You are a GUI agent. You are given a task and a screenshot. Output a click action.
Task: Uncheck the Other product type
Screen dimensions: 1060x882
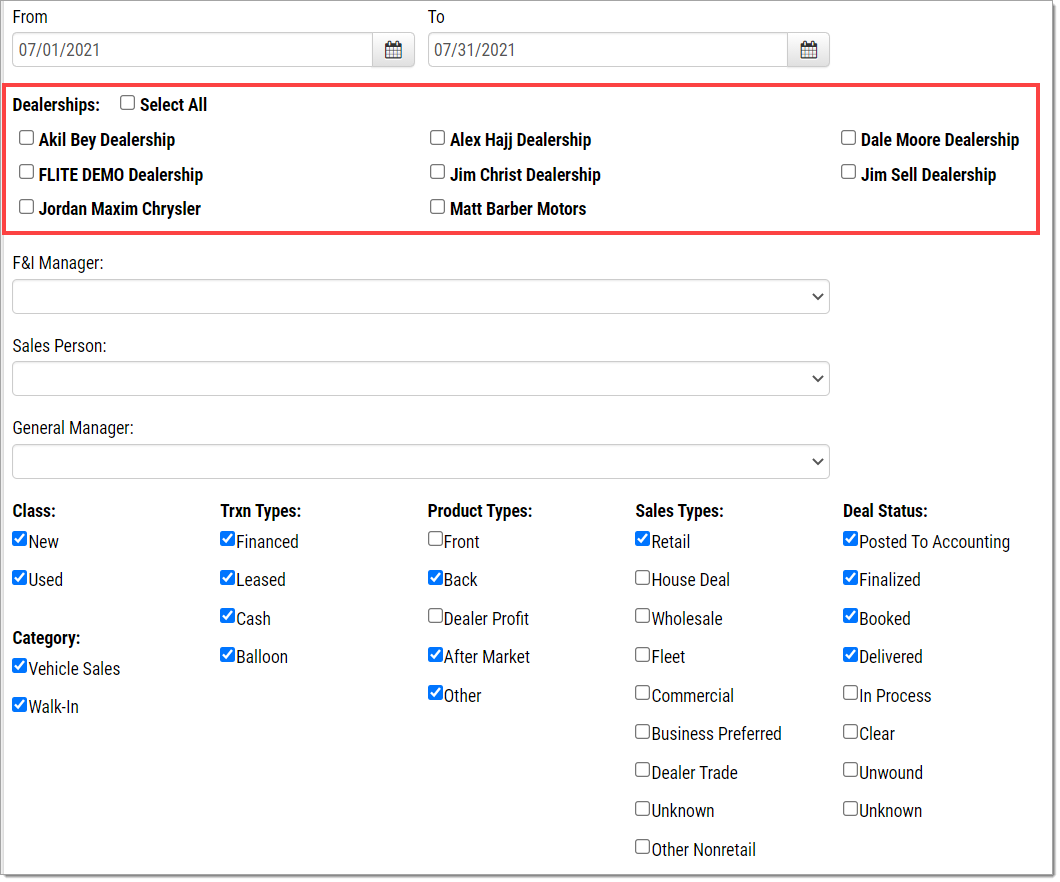(435, 693)
